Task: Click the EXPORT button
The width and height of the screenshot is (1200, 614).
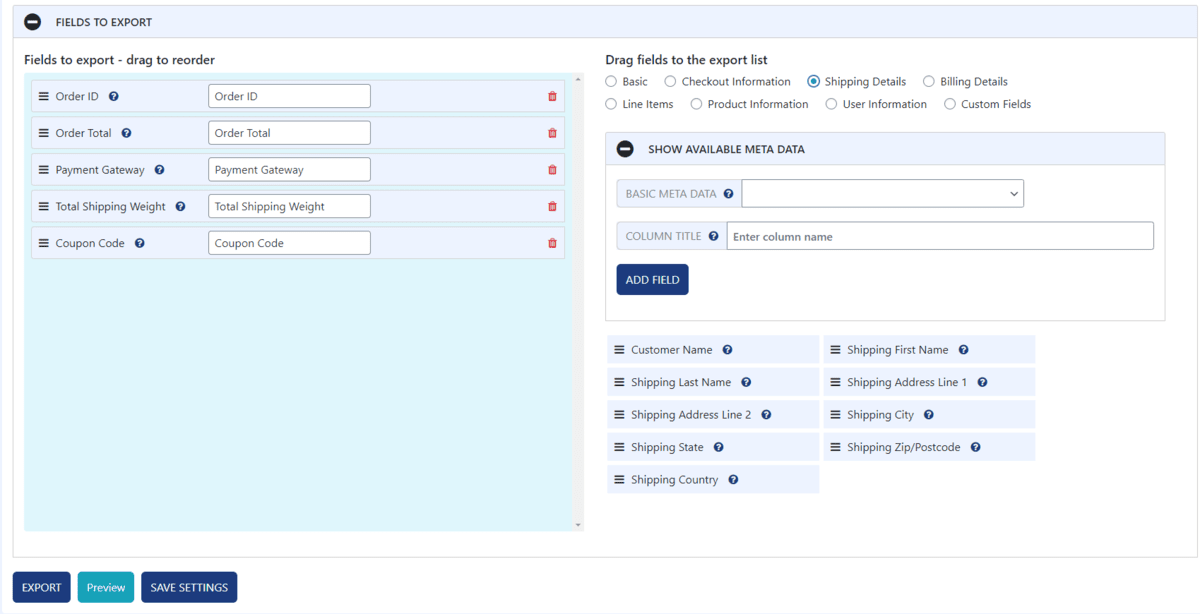Action: tap(42, 587)
